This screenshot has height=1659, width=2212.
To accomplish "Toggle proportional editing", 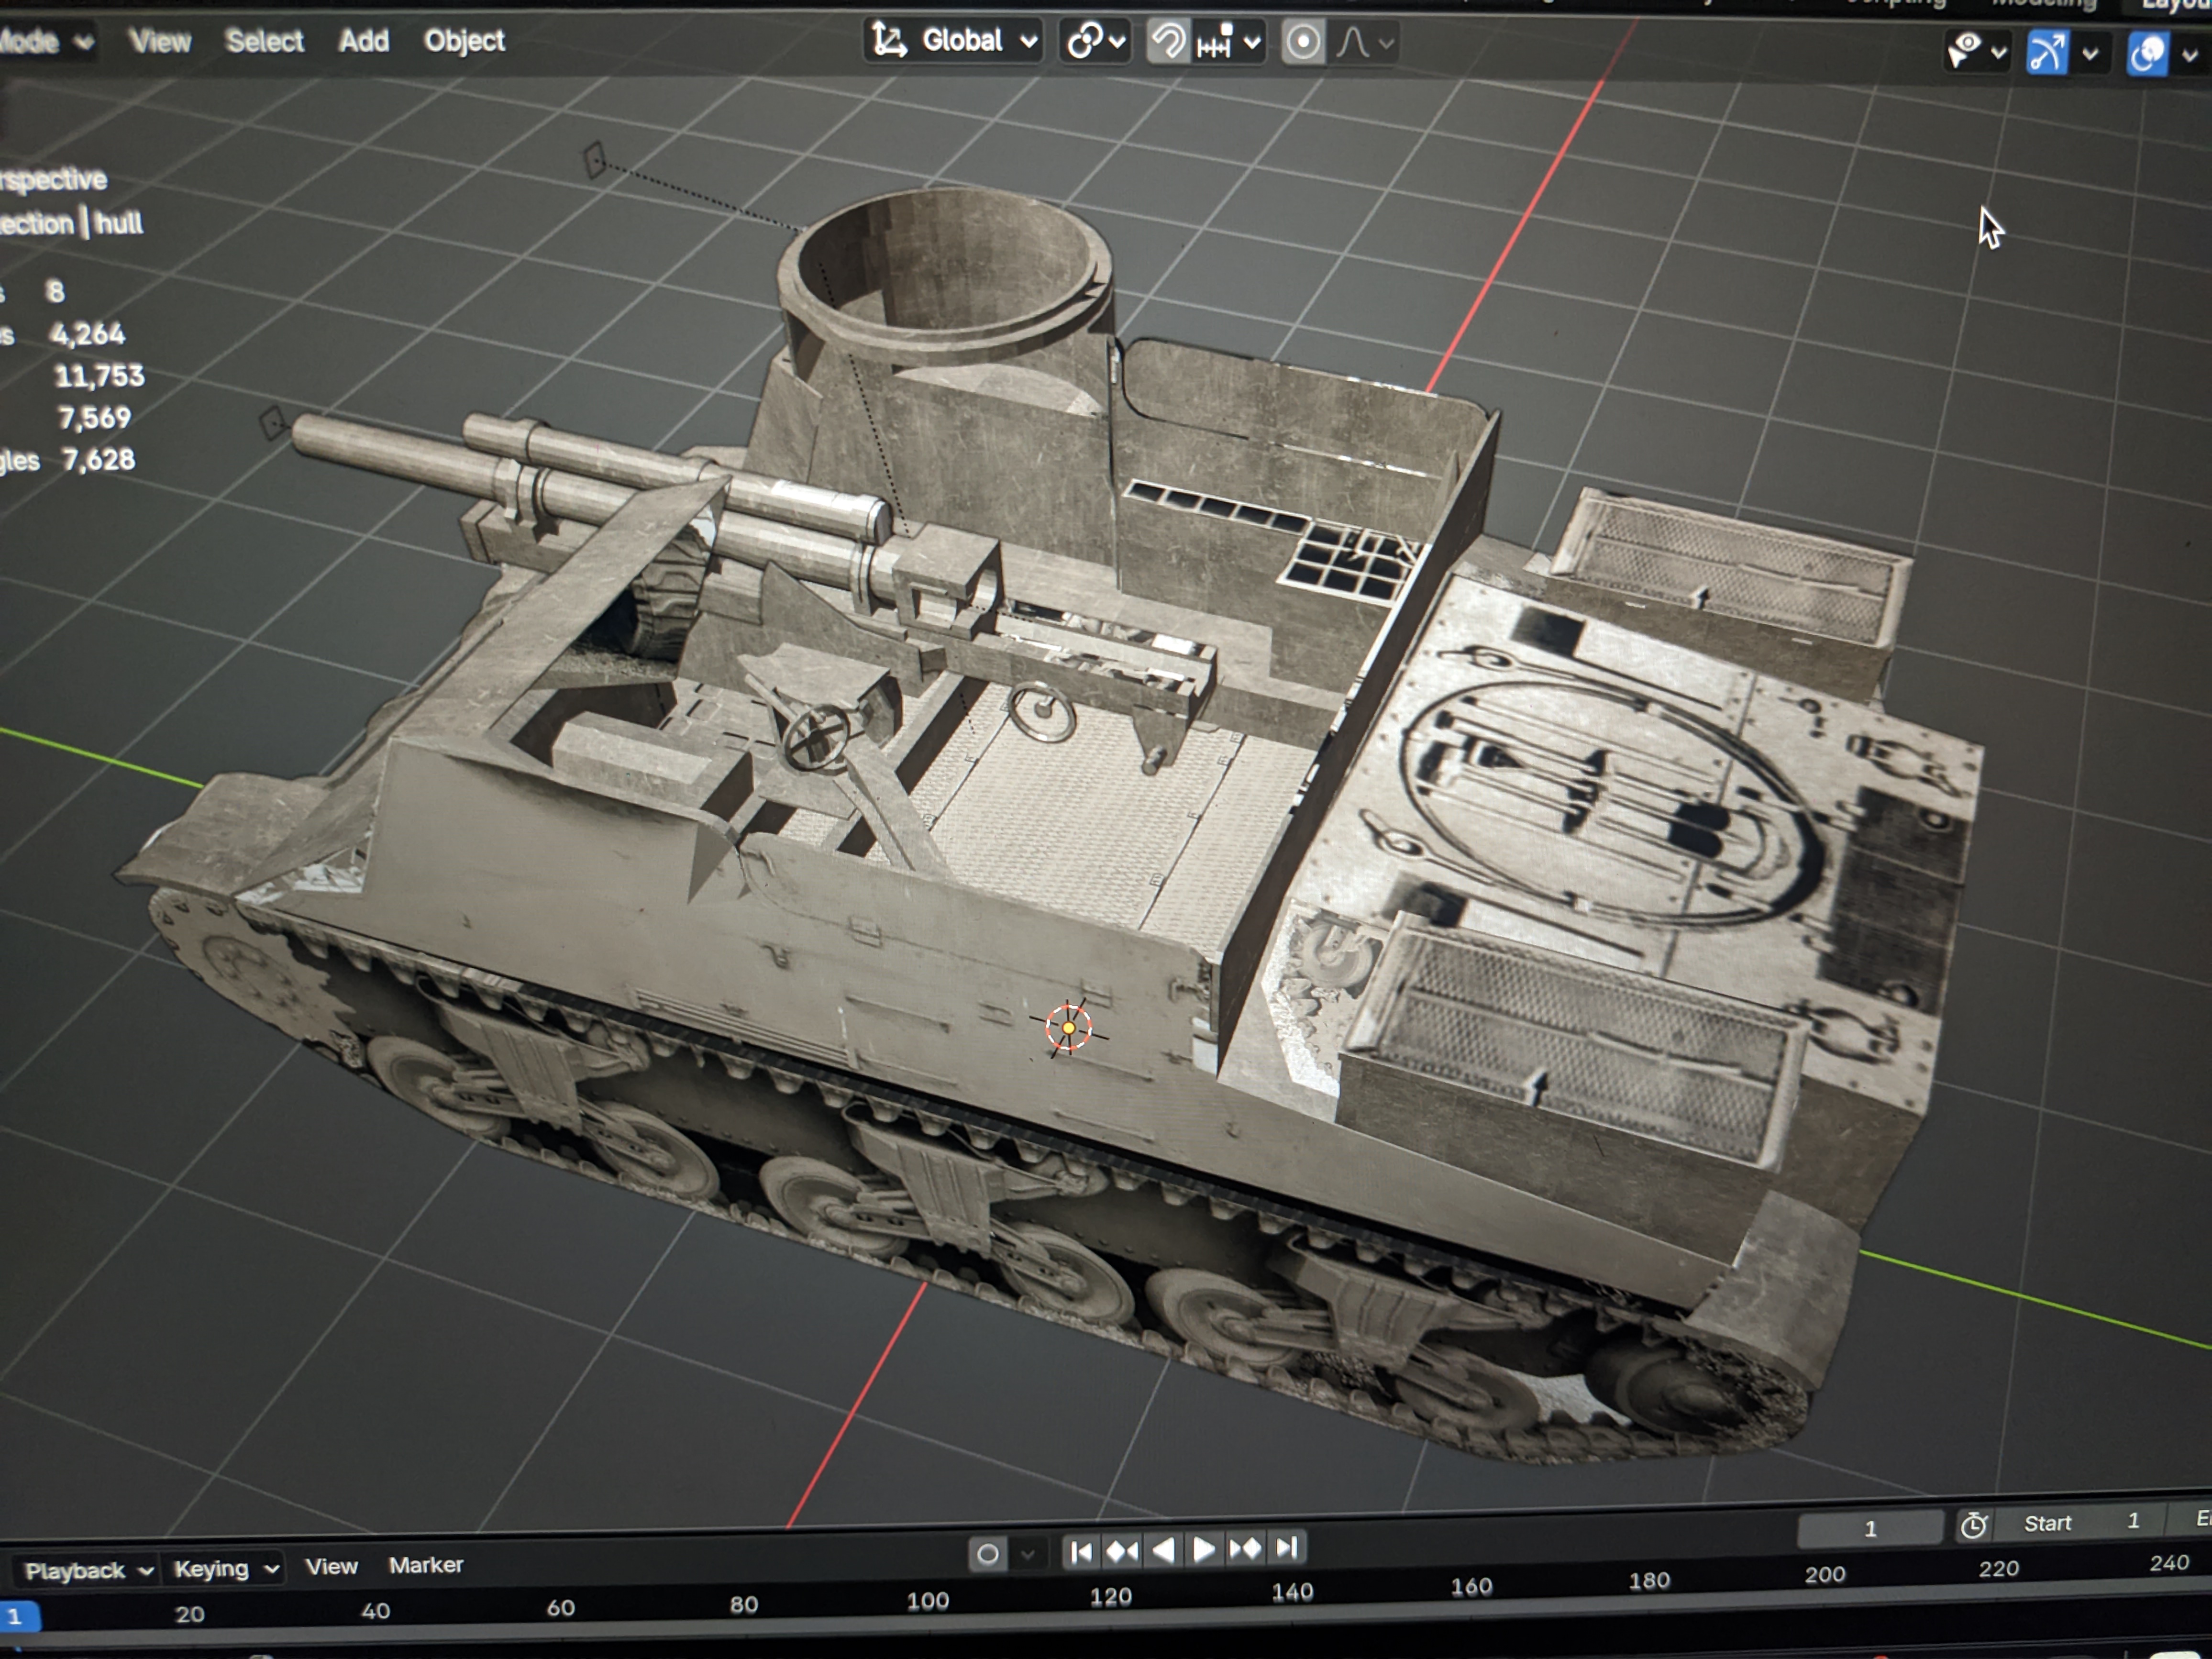I will coord(1302,43).
